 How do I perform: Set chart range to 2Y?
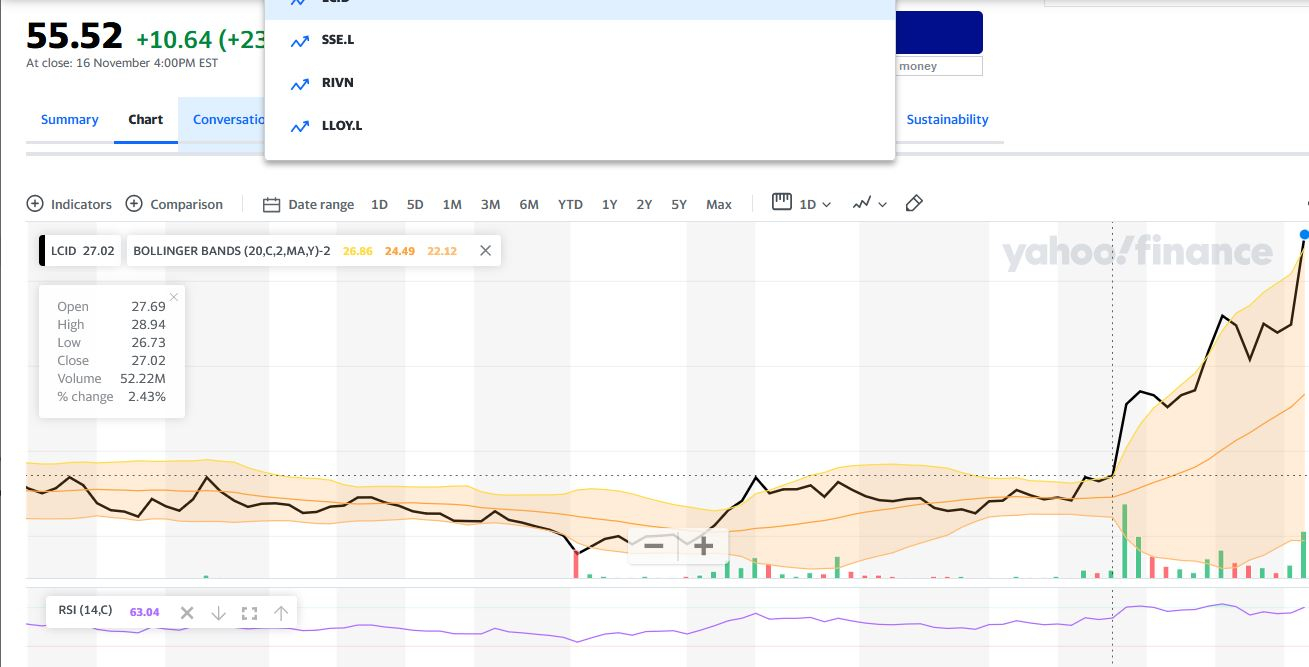click(x=644, y=204)
